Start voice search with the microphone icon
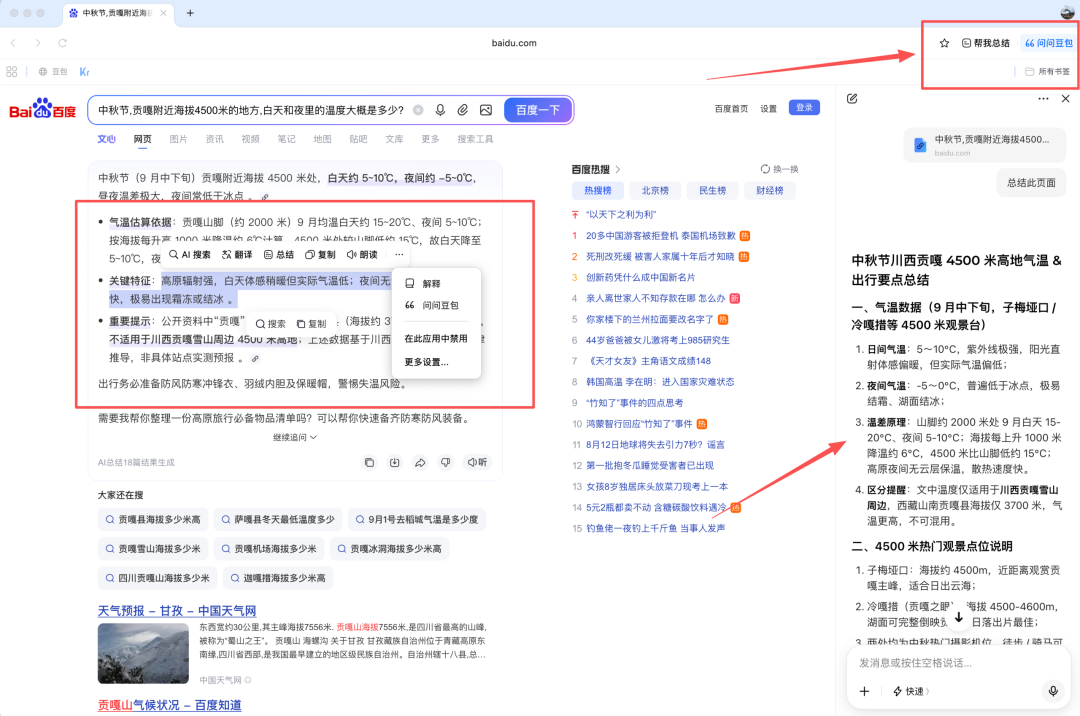 click(x=440, y=110)
